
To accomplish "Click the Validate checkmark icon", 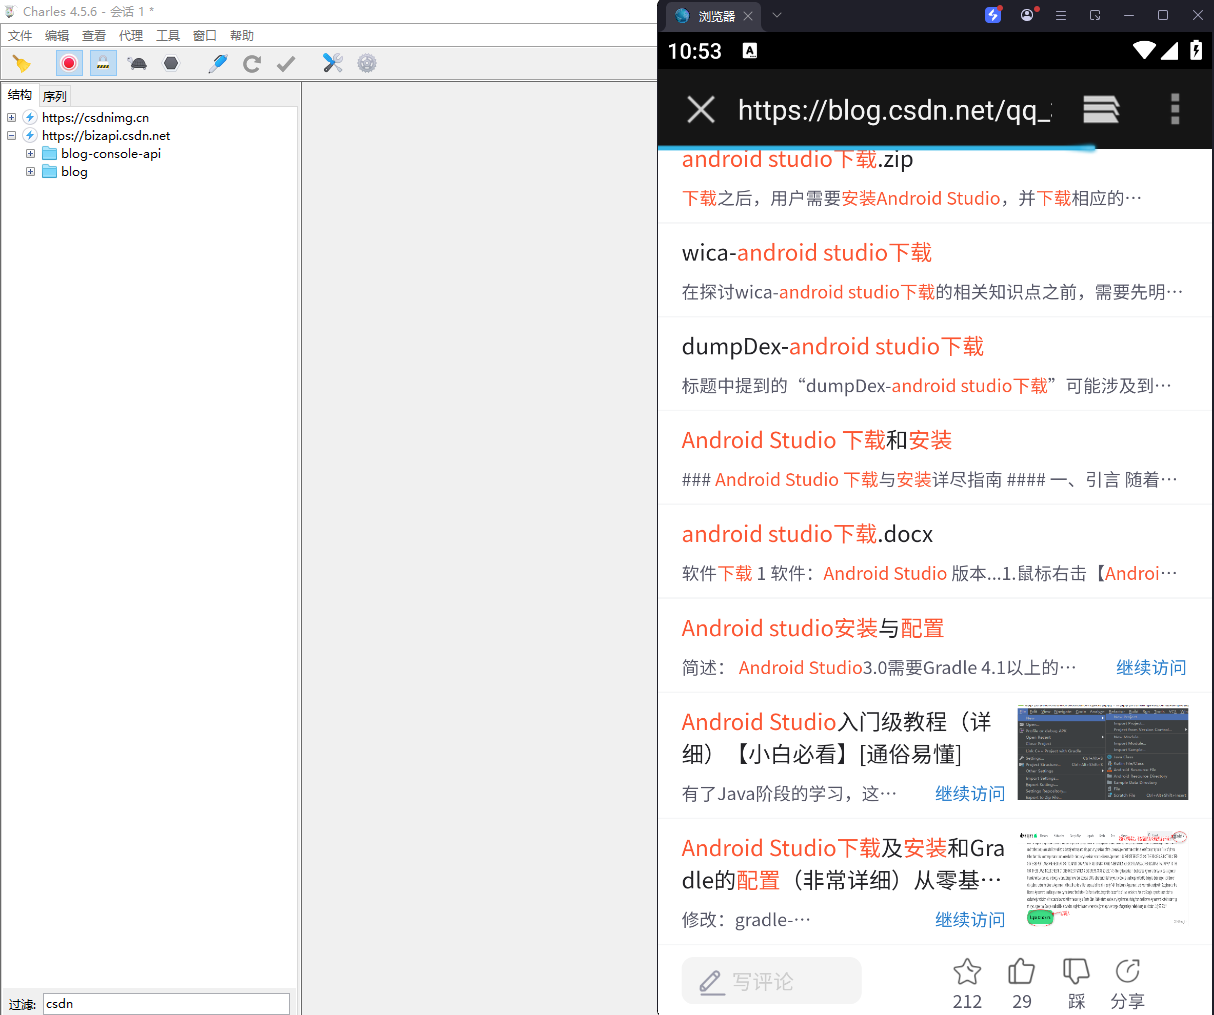I will pos(286,64).
